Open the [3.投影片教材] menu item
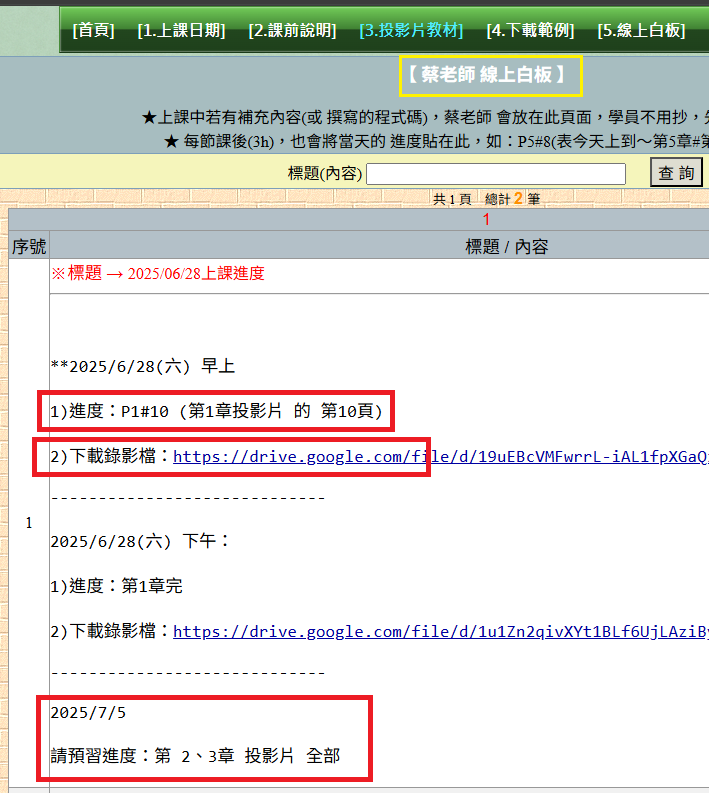 (411, 30)
